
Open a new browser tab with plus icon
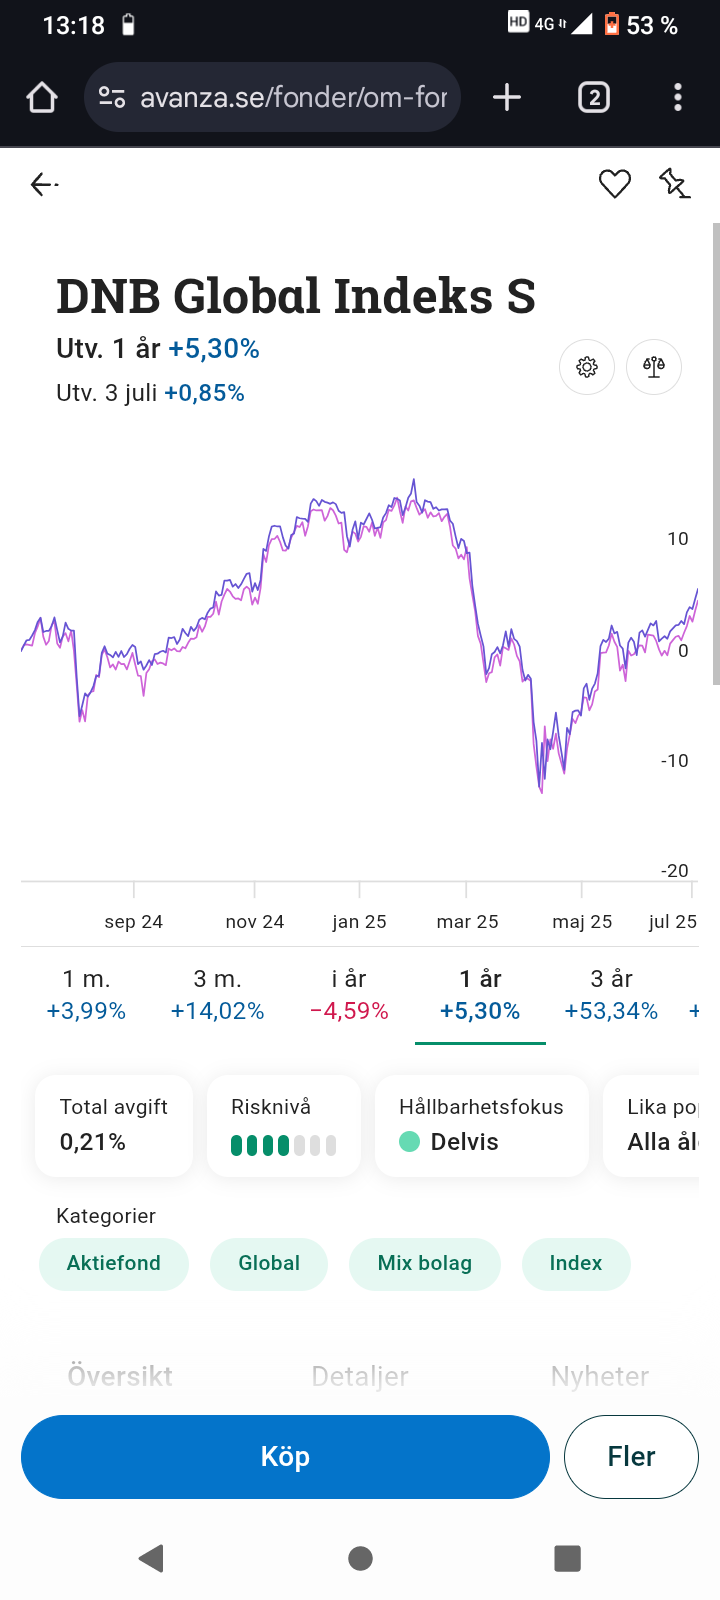click(x=507, y=98)
